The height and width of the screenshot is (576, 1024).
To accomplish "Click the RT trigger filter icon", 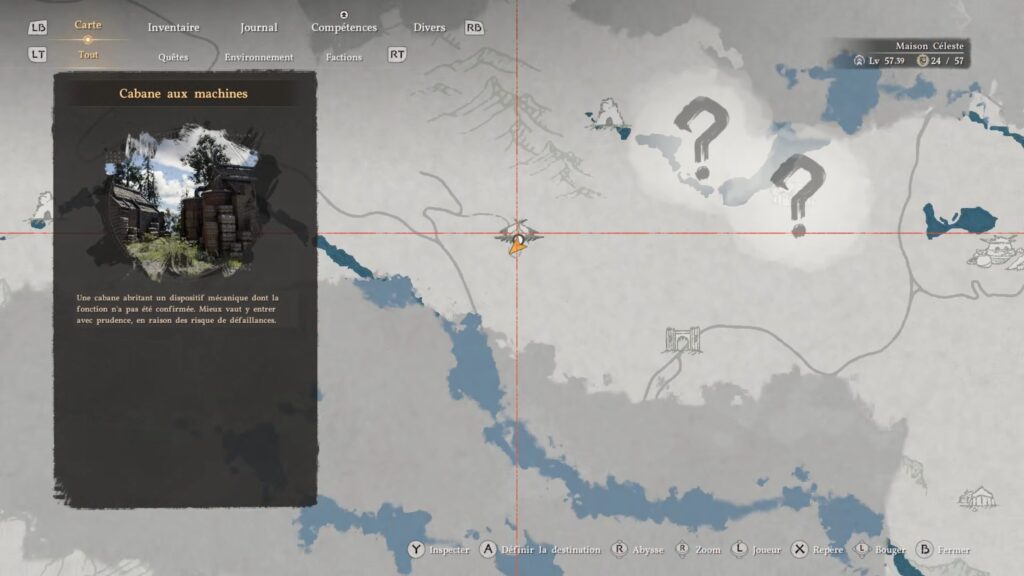I will tap(397, 55).
